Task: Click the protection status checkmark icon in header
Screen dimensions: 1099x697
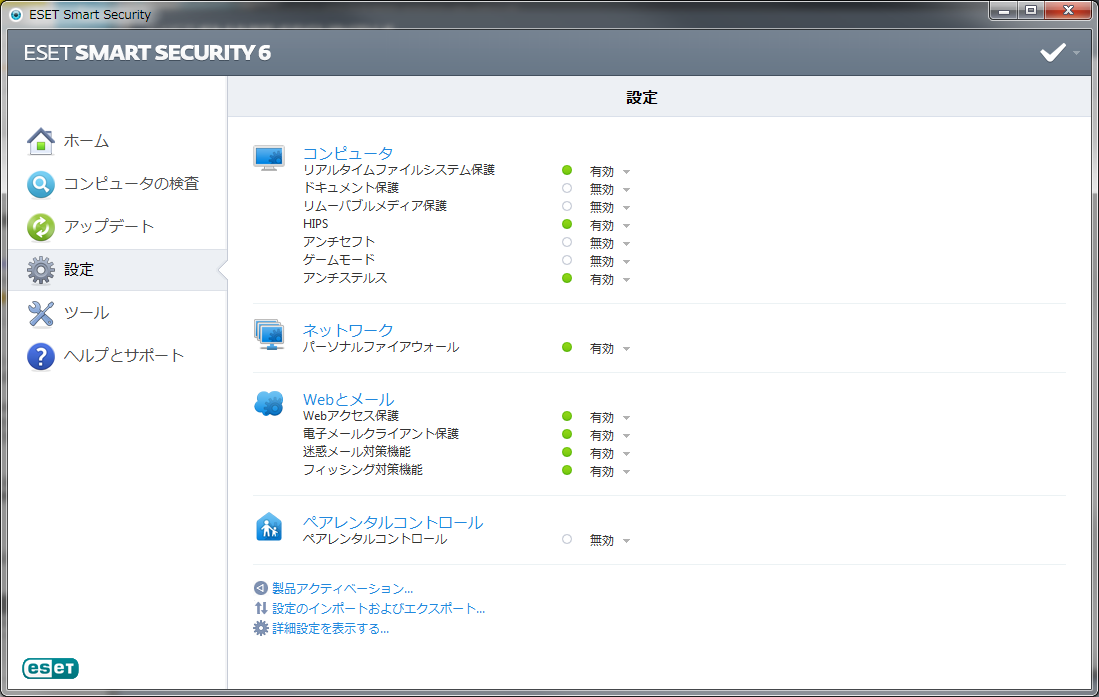Action: (x=1052, y=53)
